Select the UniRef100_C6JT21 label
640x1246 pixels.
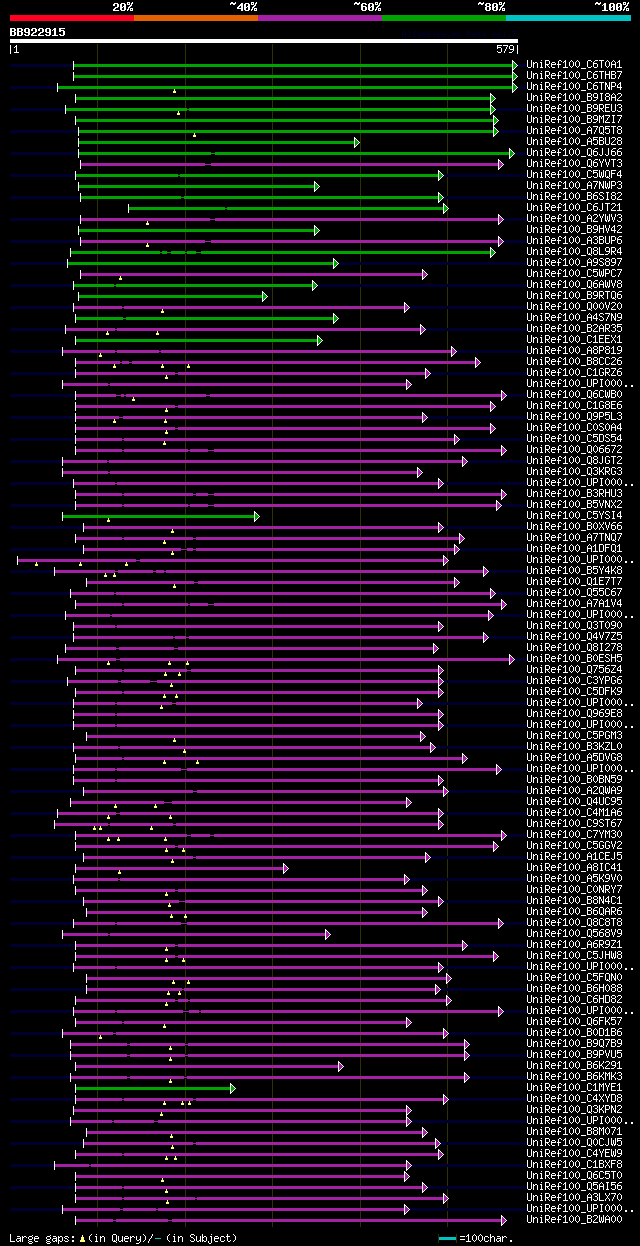tap(574, 207)
